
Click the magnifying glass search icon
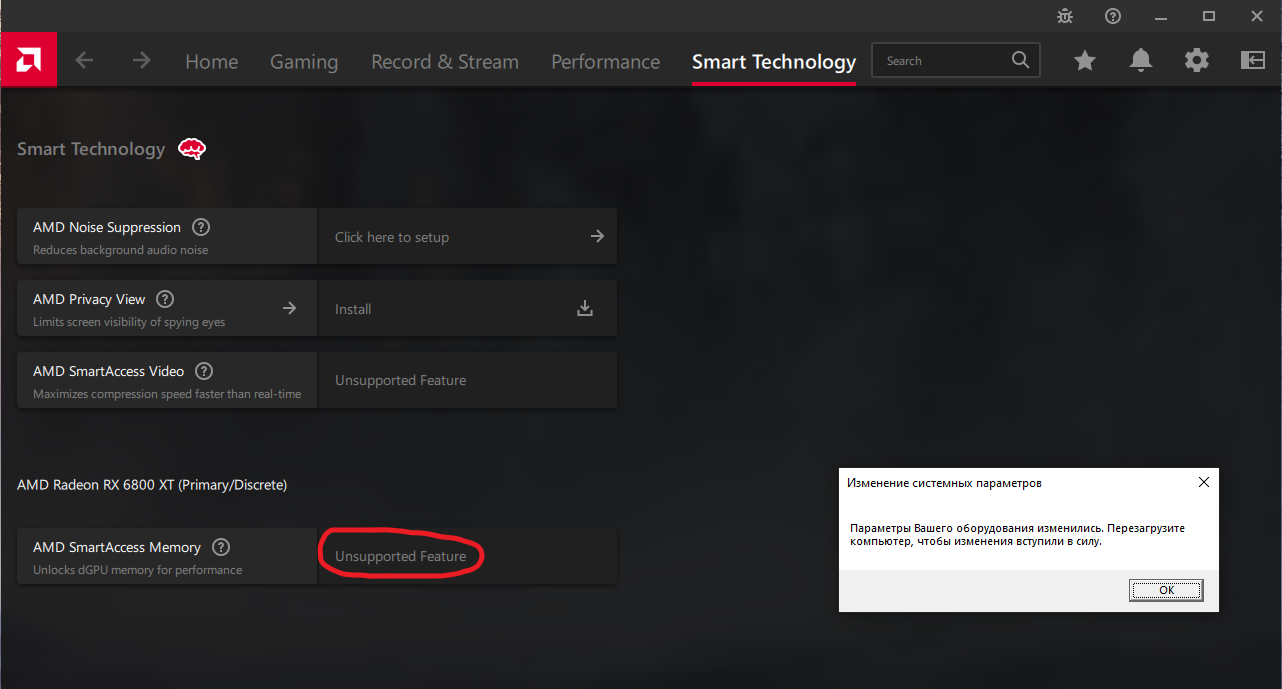pos(1020,60)
